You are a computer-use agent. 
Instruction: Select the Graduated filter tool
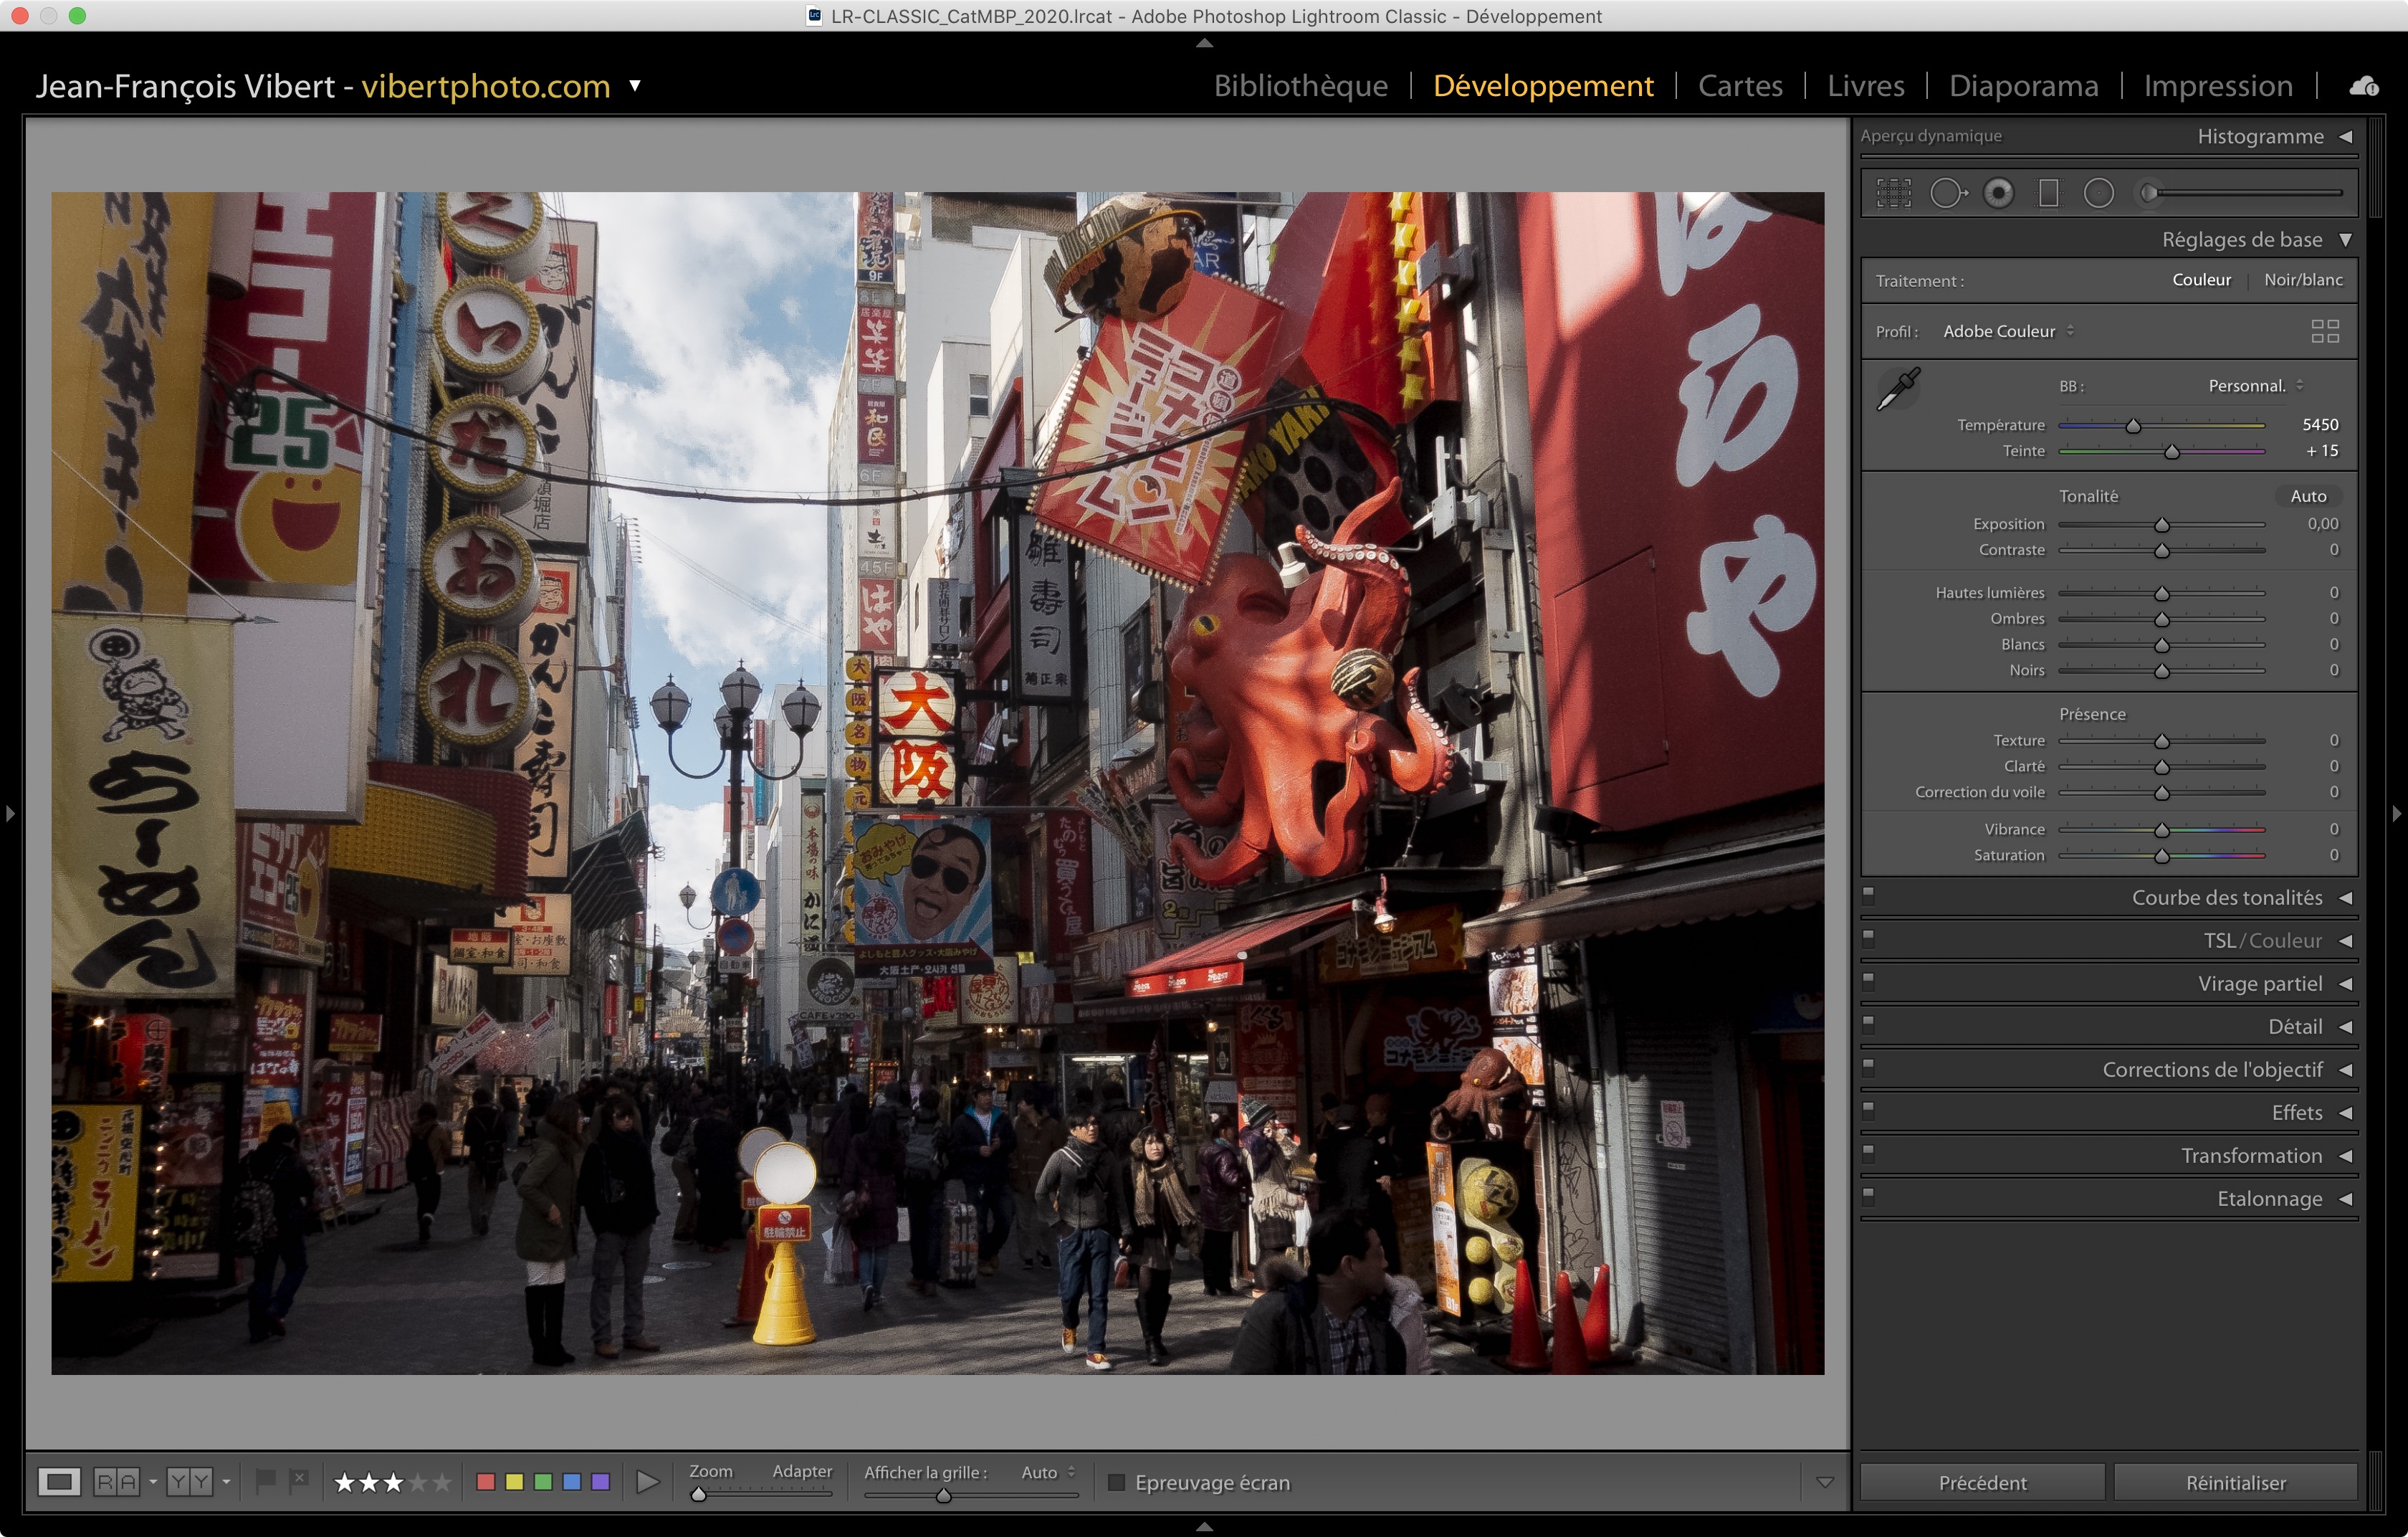pos(2048,193)
